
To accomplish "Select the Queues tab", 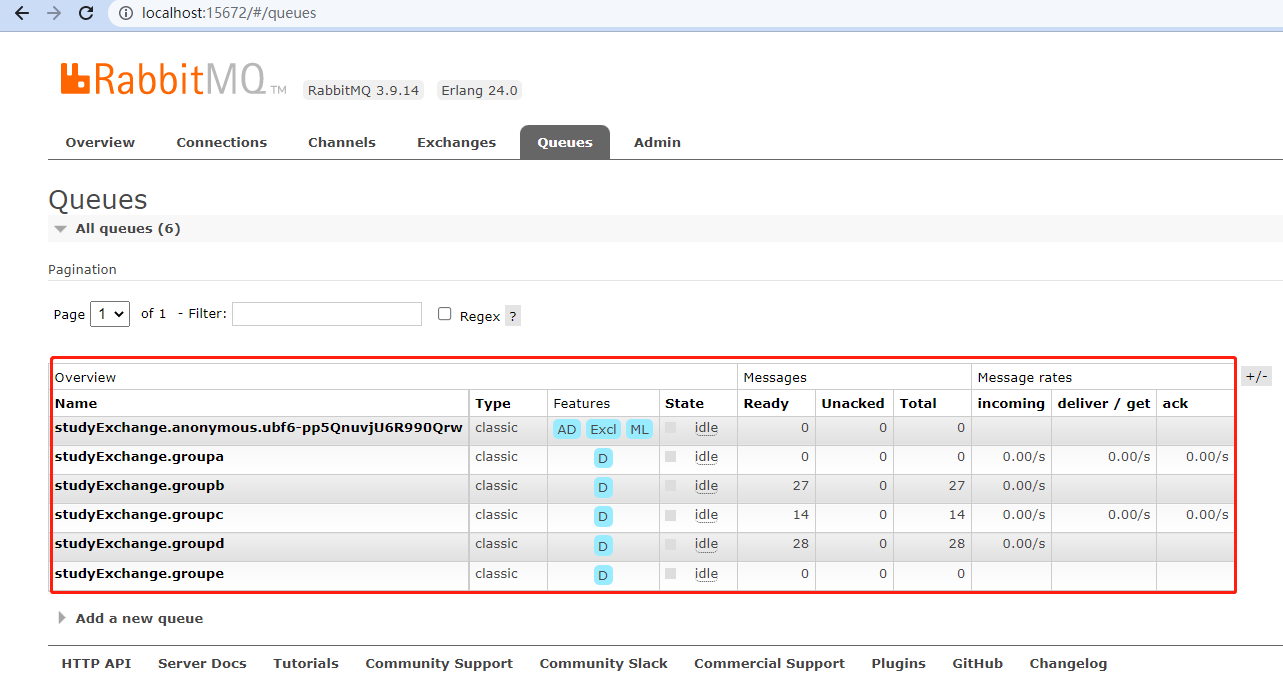I will (565, 142).
